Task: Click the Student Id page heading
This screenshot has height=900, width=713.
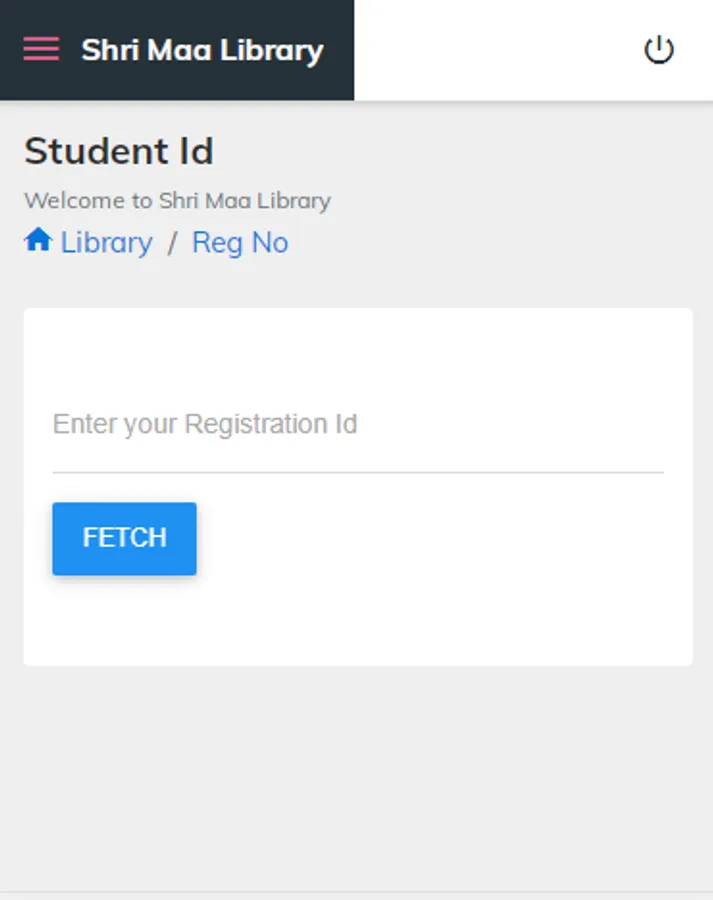Action: tap(119, 152)
